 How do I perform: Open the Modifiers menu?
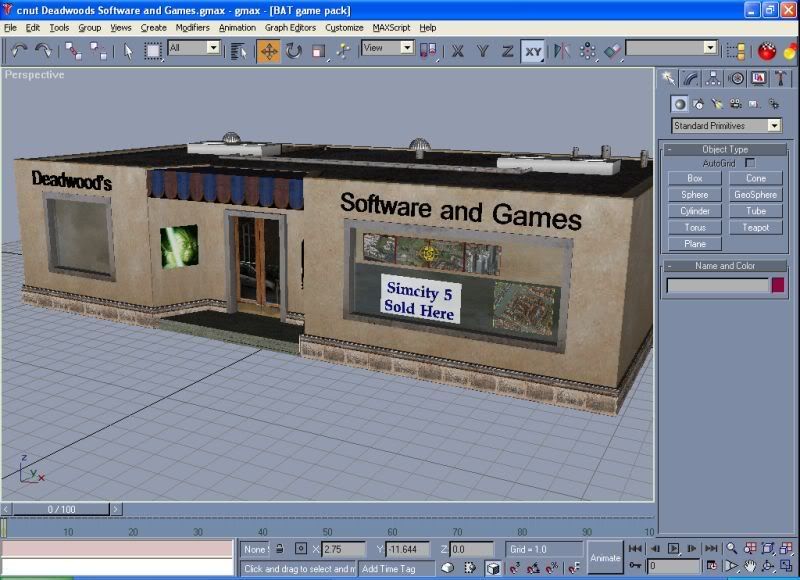click(192, 28)
